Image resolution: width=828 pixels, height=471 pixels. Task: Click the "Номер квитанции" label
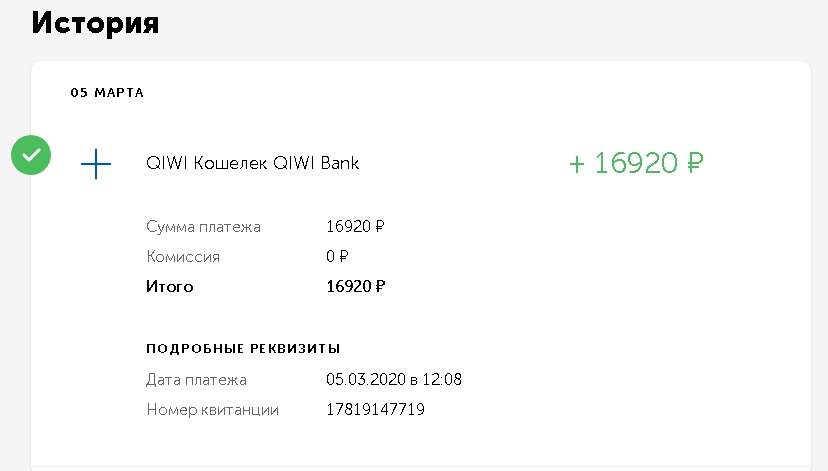[212, 410]
